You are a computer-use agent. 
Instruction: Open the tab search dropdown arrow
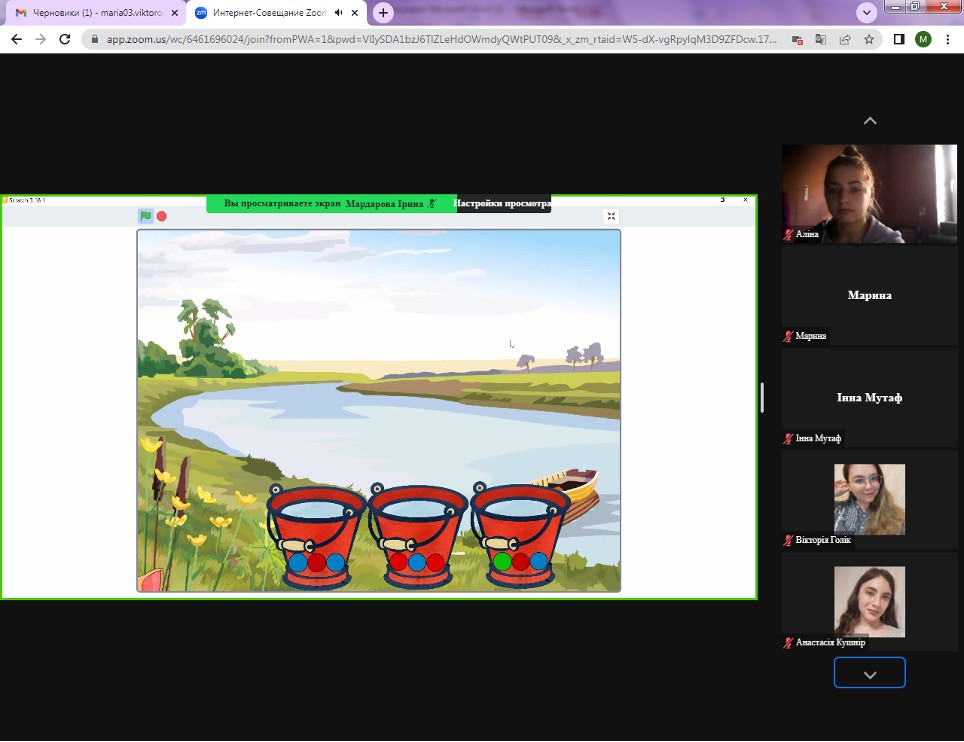[x=867, y=12]
